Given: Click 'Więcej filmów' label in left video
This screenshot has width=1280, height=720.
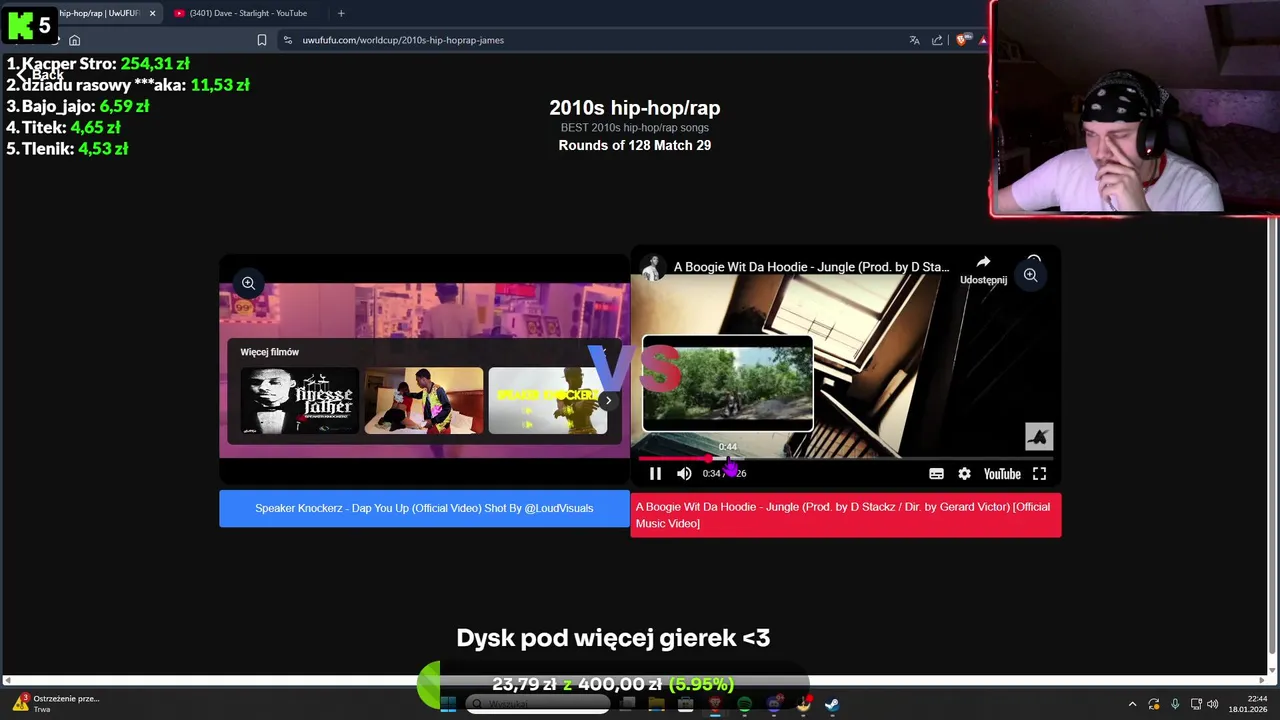Looking at the screenshot, I should (270, 352).
